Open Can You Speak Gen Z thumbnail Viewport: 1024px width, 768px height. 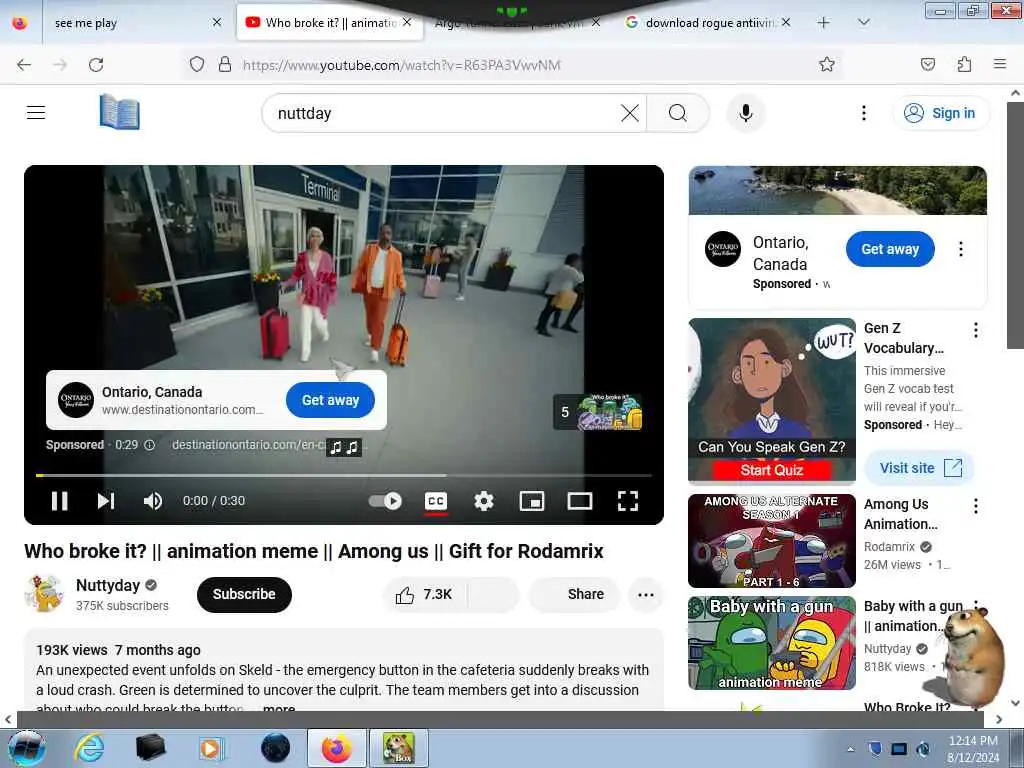pyautogui.click(x=772, y=400)
